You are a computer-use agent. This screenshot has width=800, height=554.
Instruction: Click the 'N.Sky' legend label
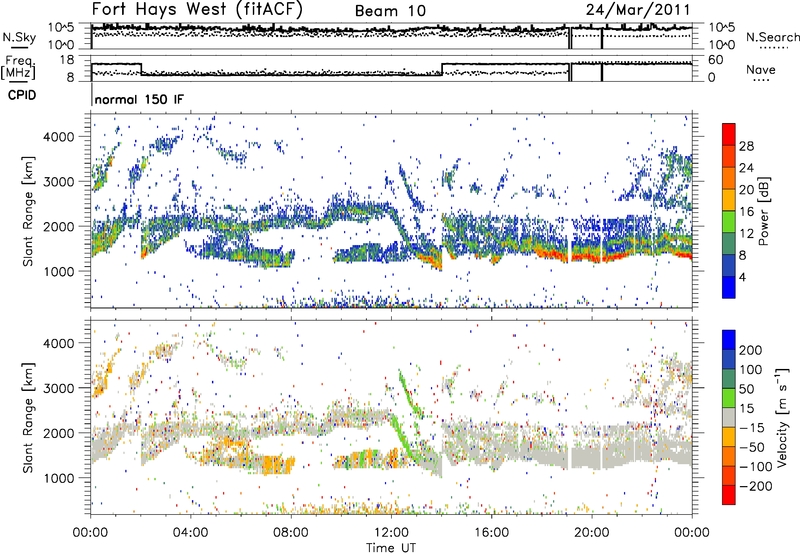[x=19, y=37]
